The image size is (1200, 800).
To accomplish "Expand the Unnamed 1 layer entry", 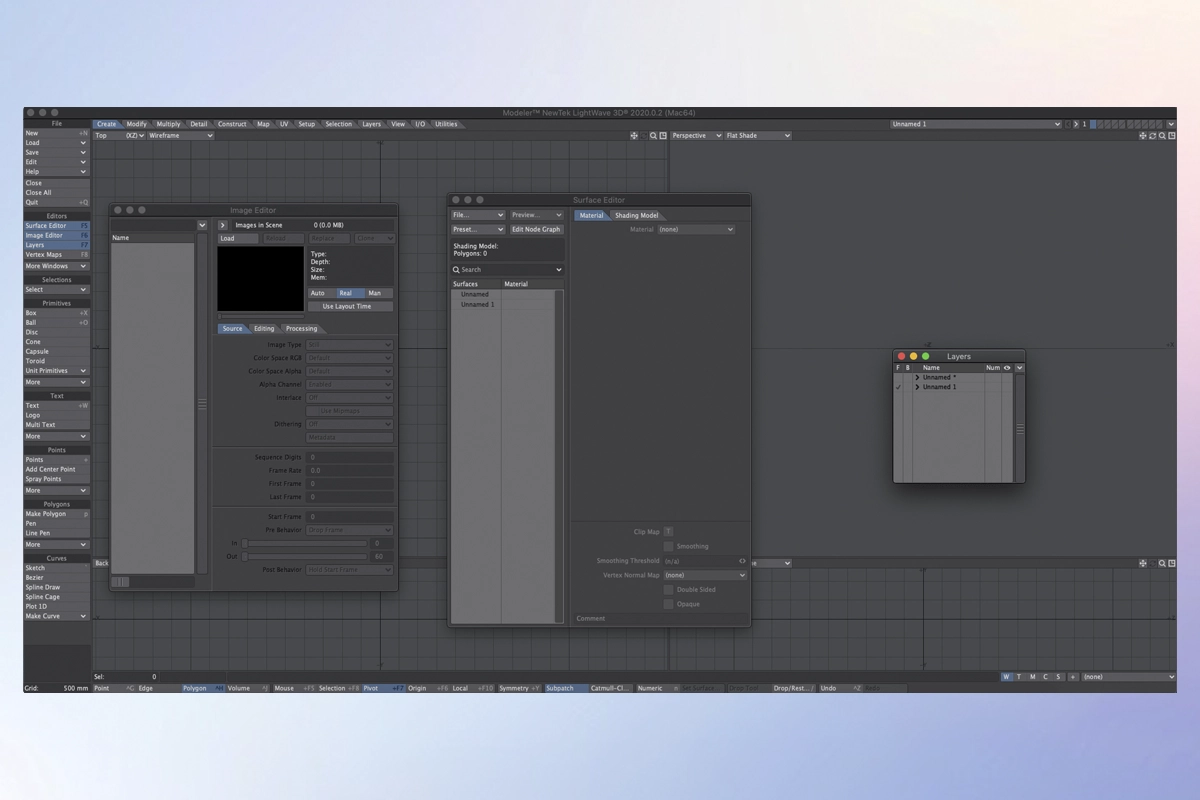I will coord(918,387).
